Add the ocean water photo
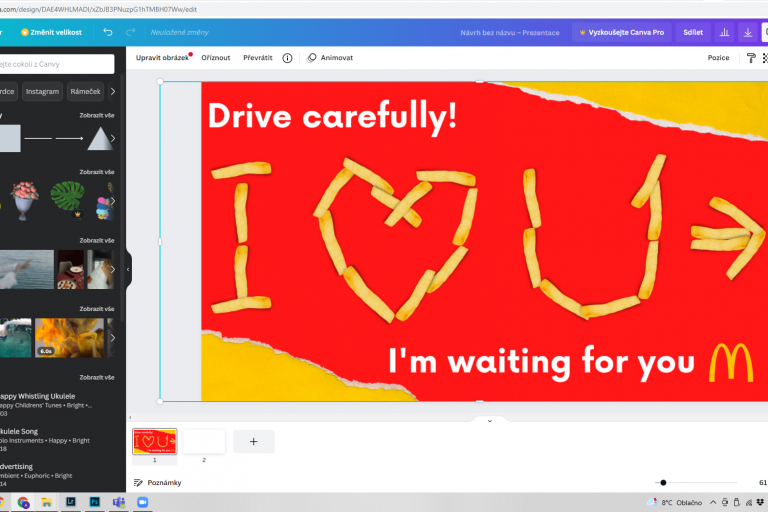The image size is (768, 512). (26, 269)
